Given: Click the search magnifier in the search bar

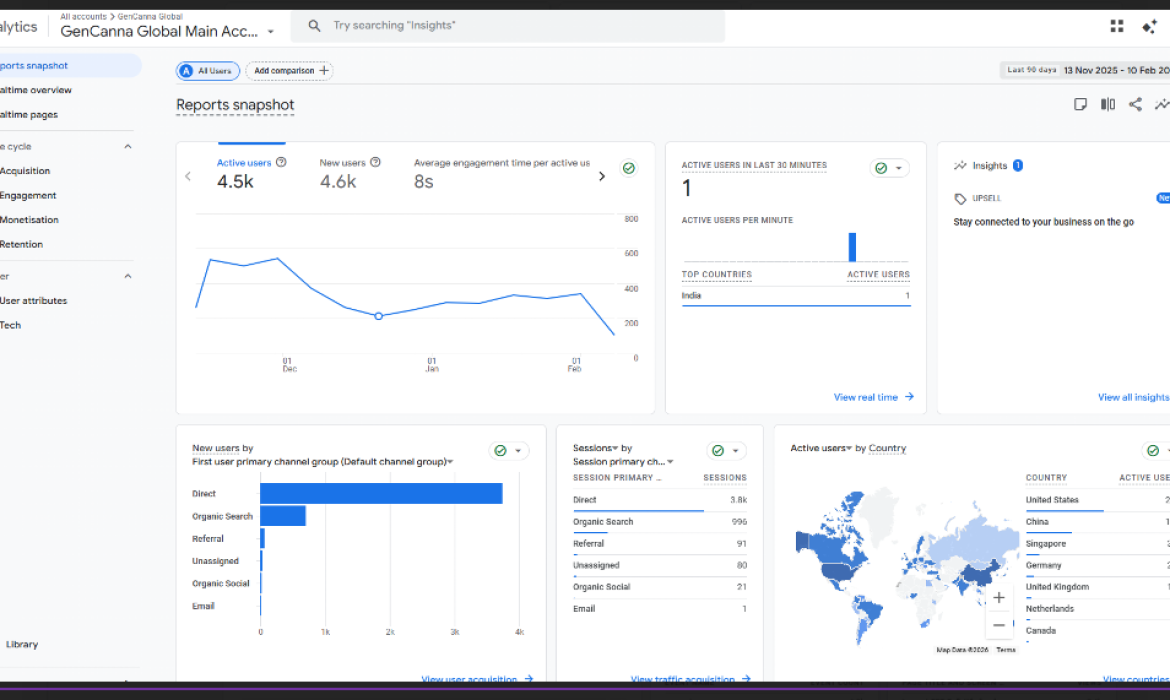Looking at the screenshot, I should point(314,25).
